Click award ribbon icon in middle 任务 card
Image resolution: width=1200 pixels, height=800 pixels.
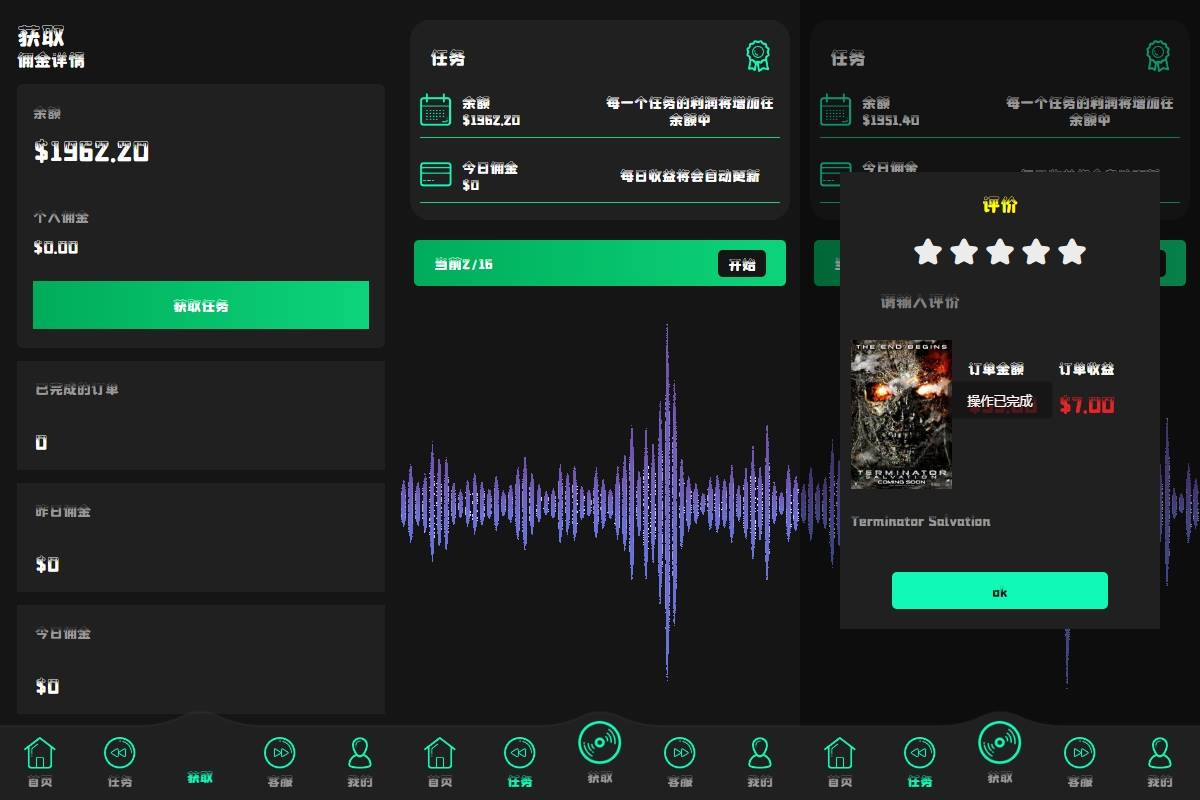click(758, 56)
